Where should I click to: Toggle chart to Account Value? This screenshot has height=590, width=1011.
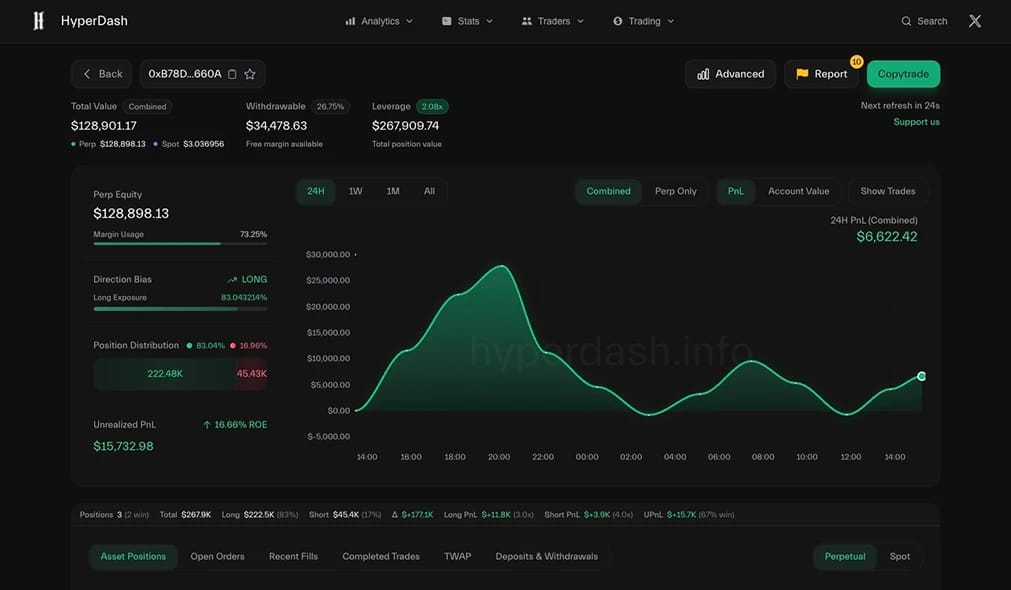coord(798,191)
